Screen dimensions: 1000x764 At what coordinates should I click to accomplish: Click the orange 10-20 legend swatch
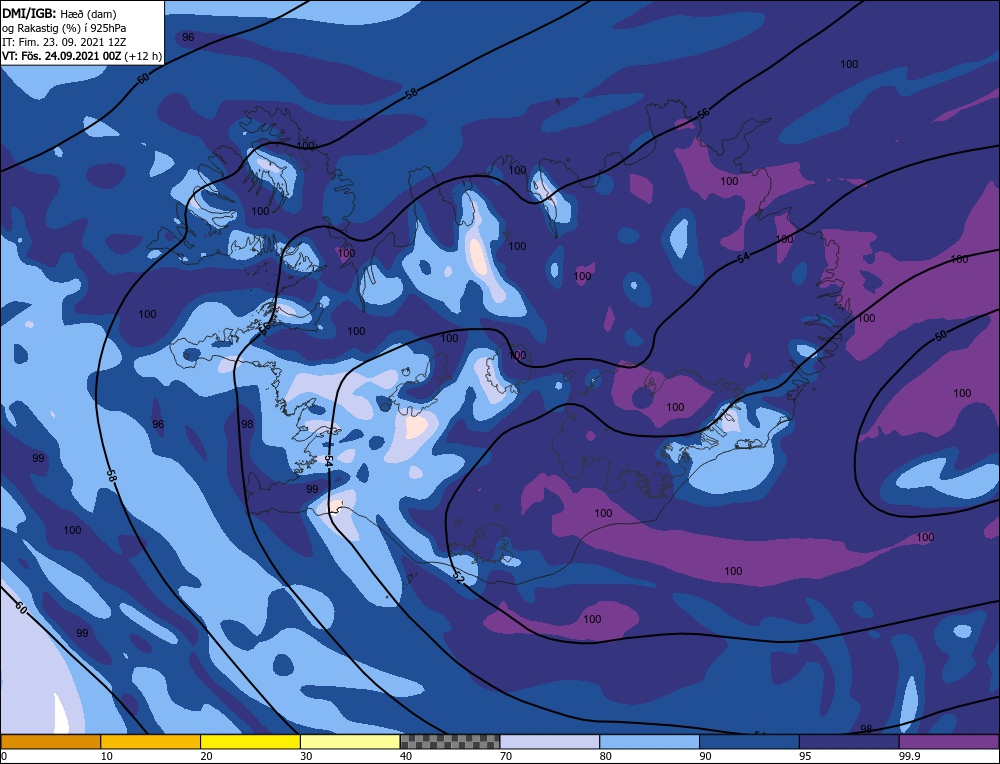(151, 741)
